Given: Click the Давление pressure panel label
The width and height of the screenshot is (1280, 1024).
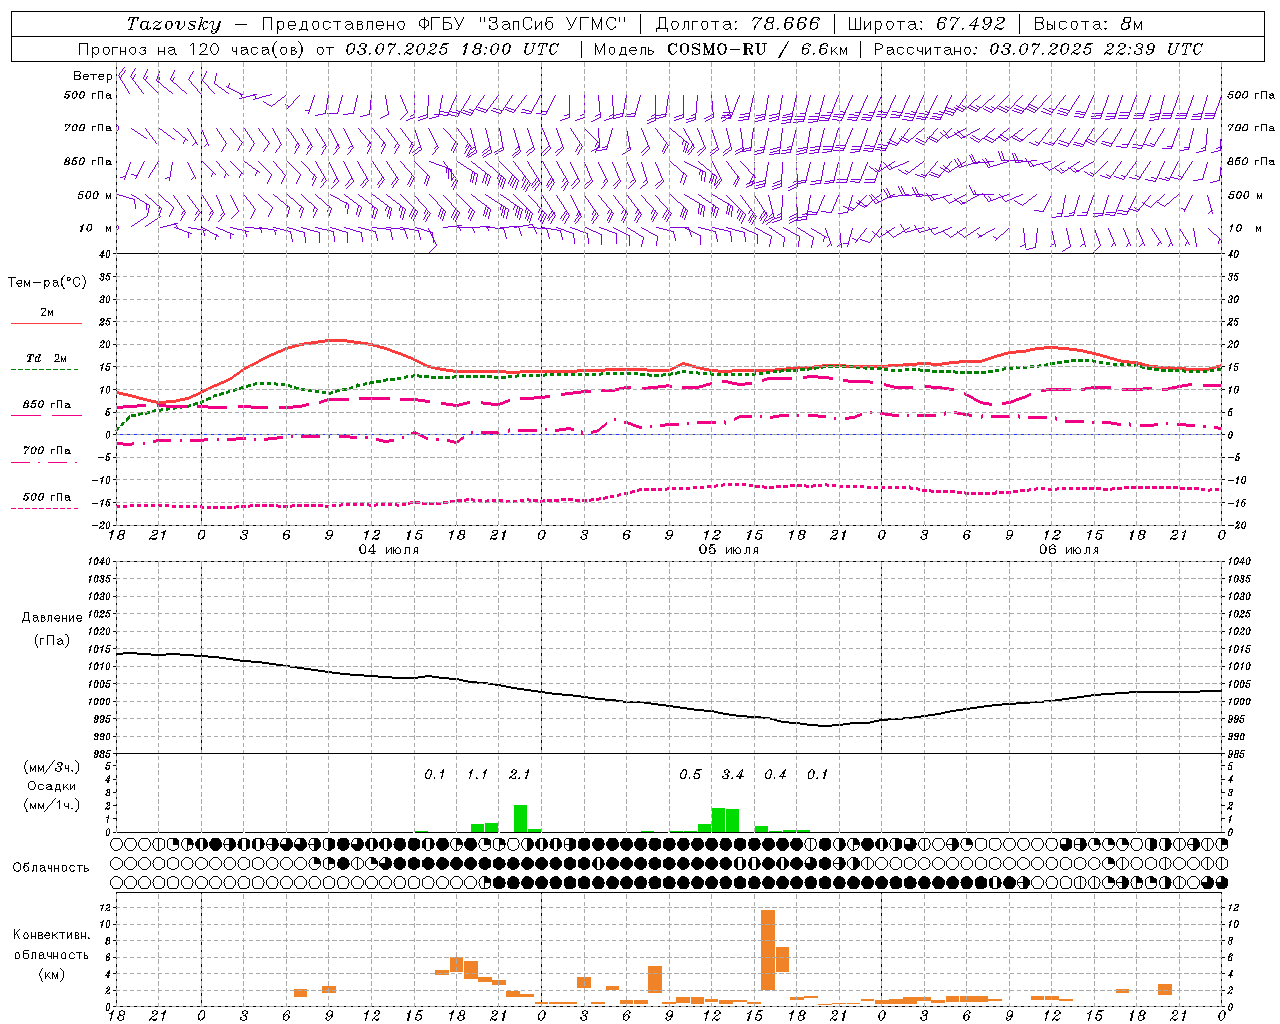Looking at the screenshot, I should (52, 618).
